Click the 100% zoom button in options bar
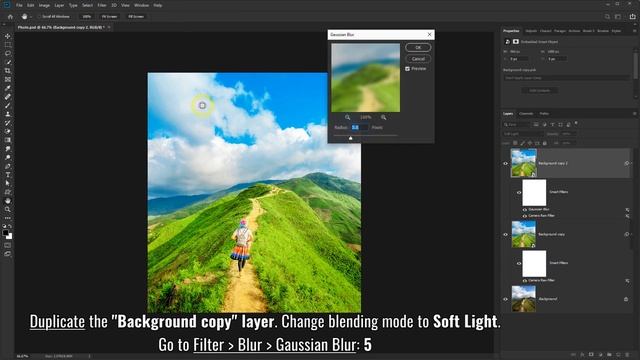The height and width of the screenshot is (360, 640). pyautogui.click(x=87, y=17)
